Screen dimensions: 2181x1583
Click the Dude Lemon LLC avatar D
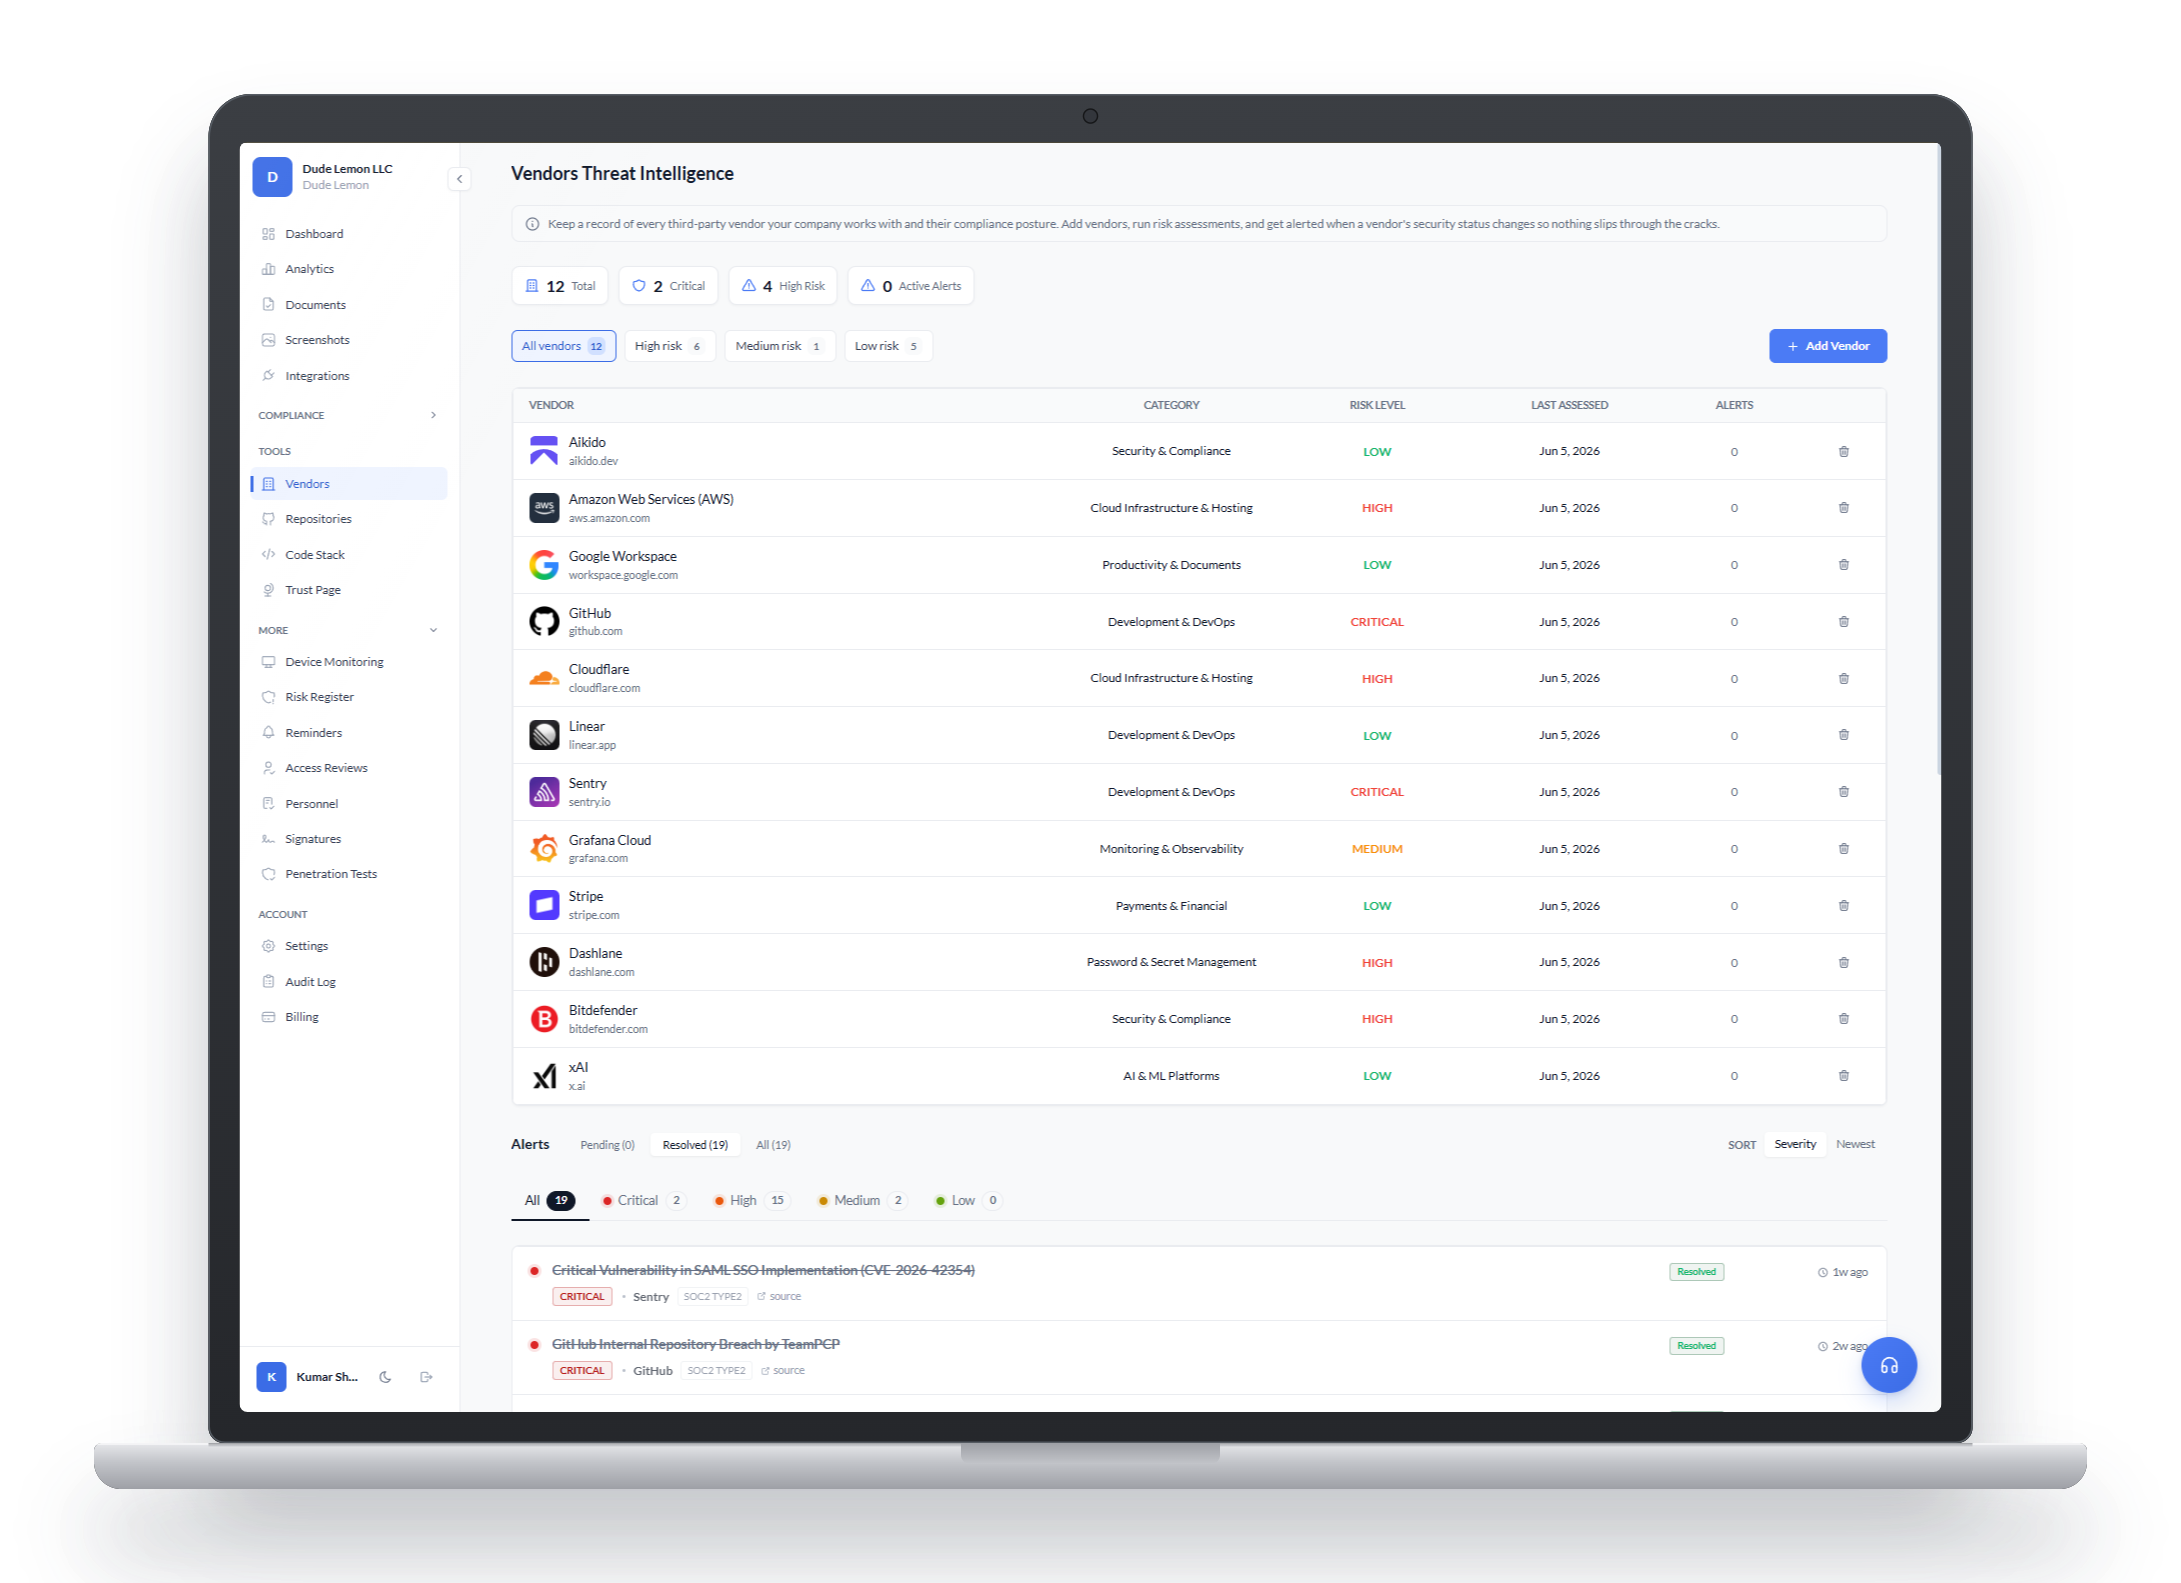[272, 177]
